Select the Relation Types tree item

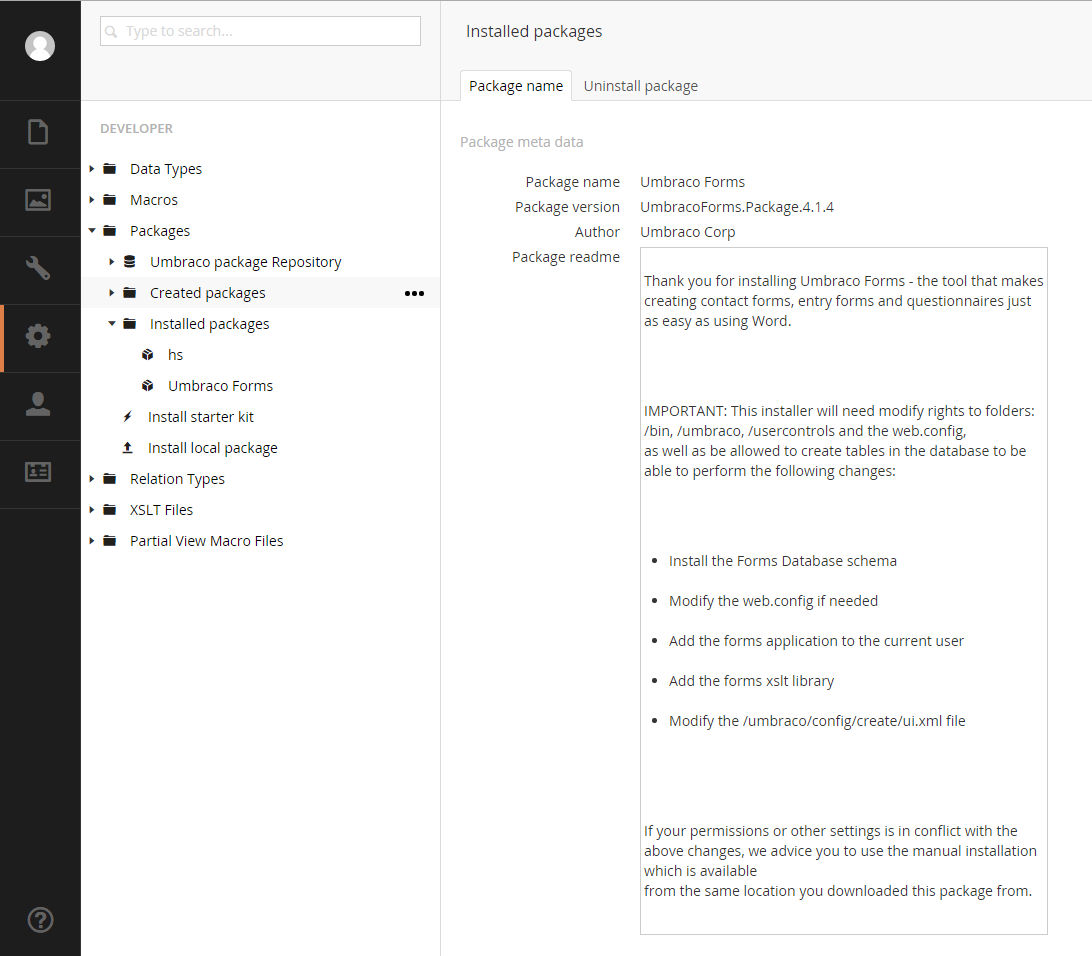(178, 479)
